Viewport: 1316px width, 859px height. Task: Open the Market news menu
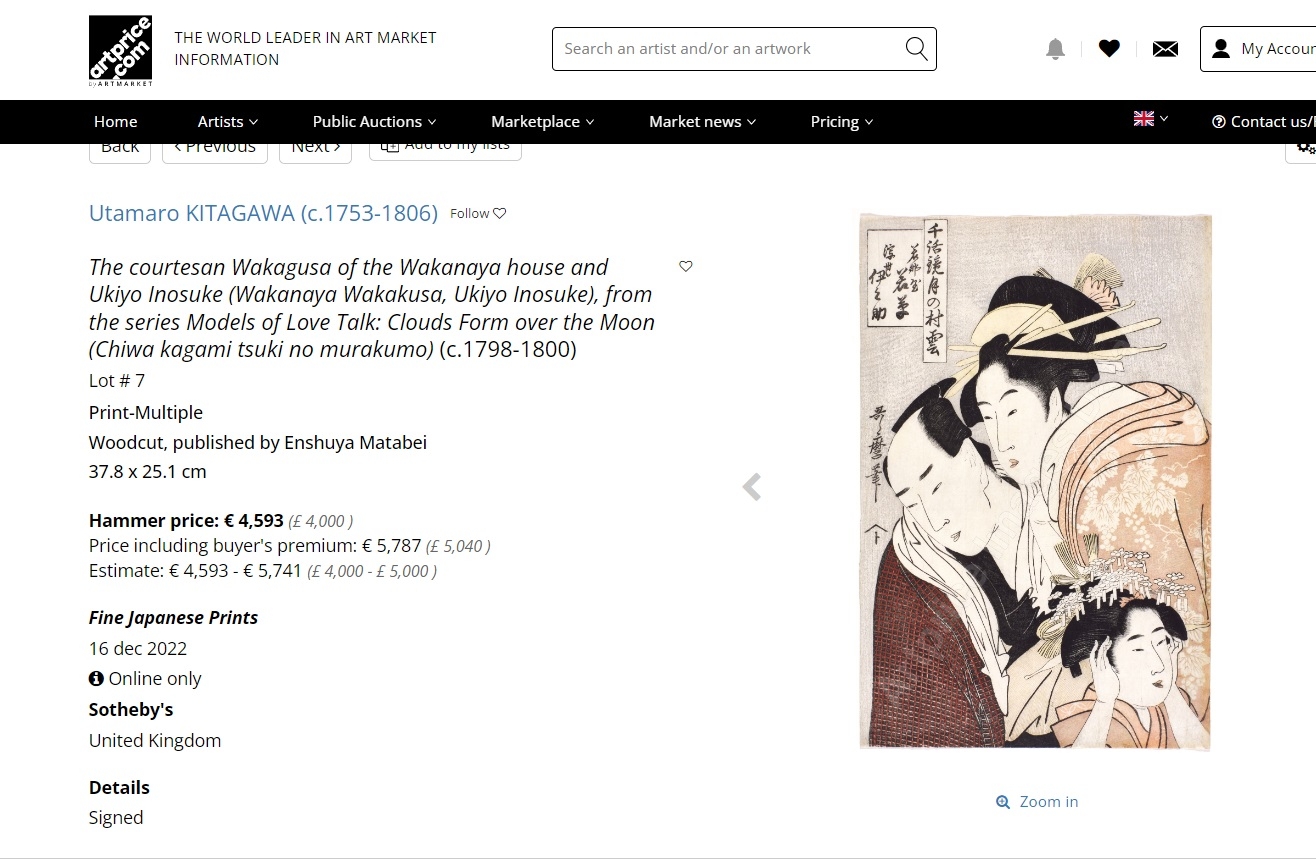pyautogui.click(x=703, y=121)
